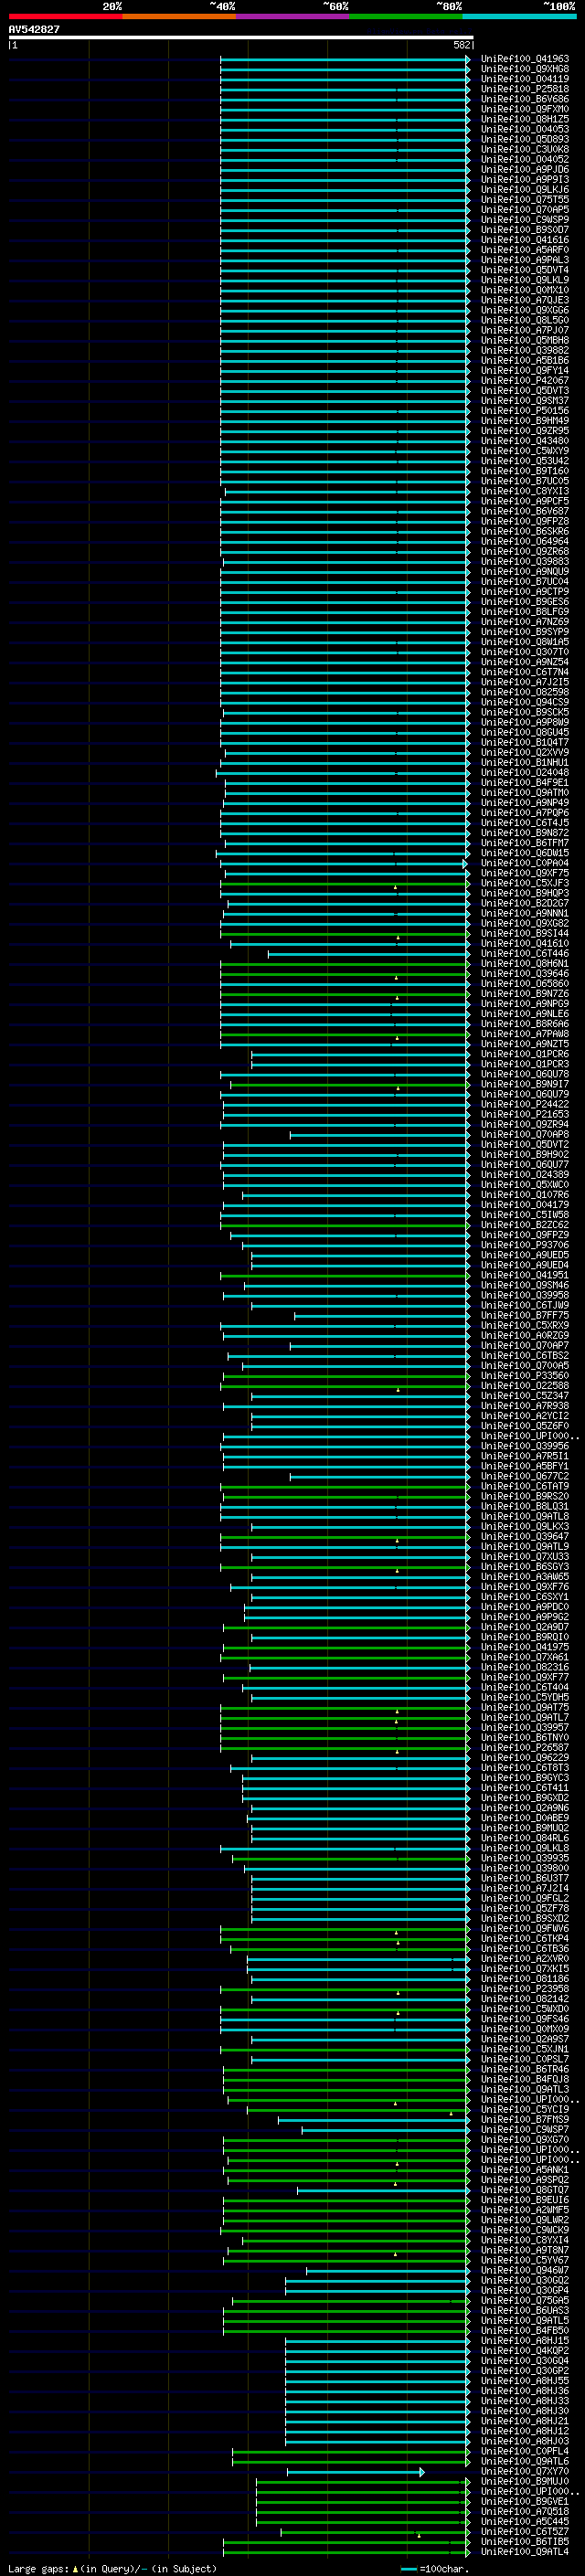Select the UniRef100_P42067 label
585x2576 pixels.
[525, 380]
